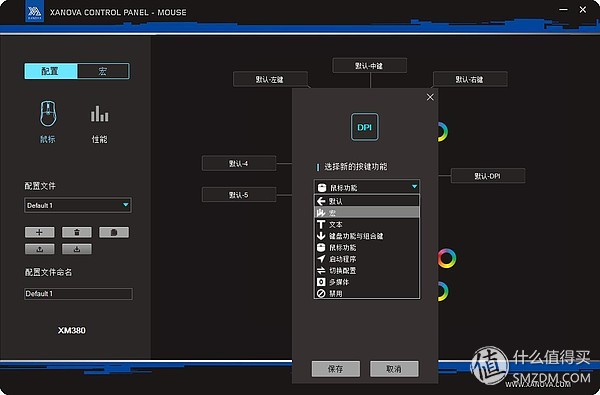The height and width of the screenshot is (395, 600).
Task: Click the 保存 save button
Action: click(x=336, y=369)
